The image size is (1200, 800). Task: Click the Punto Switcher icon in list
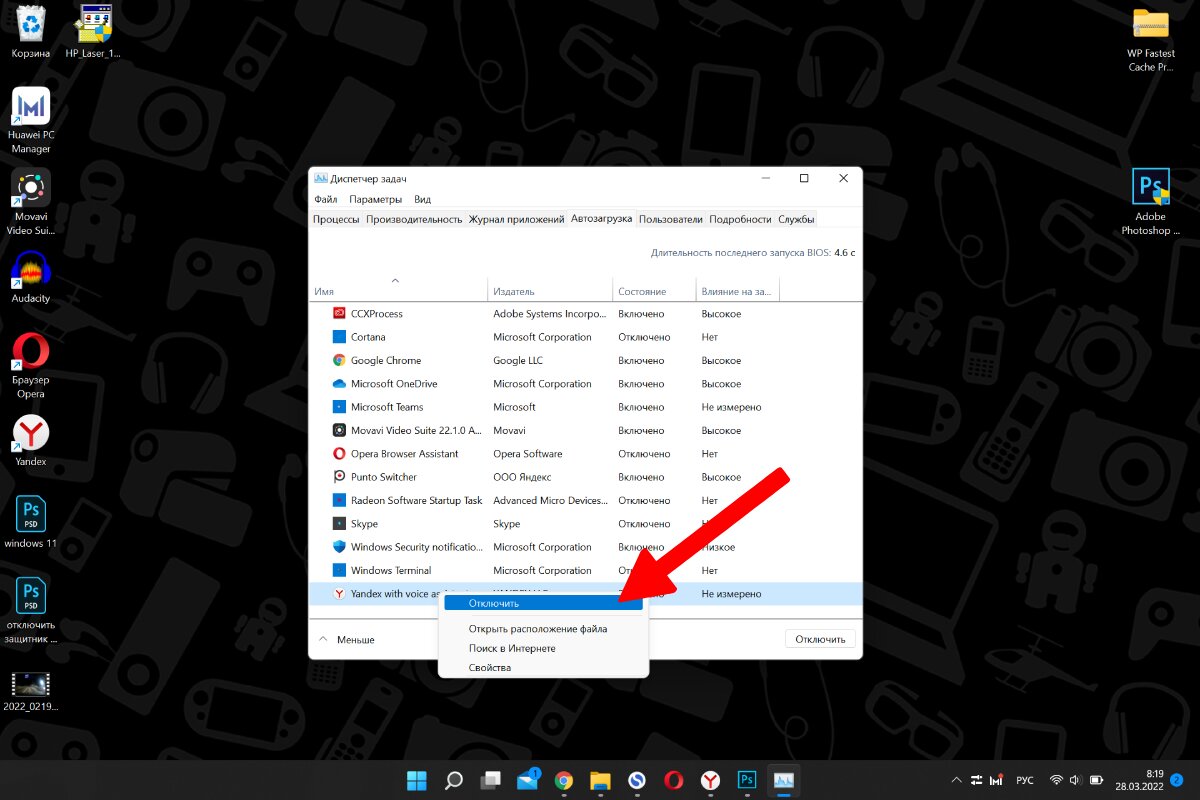pos(339,477)
